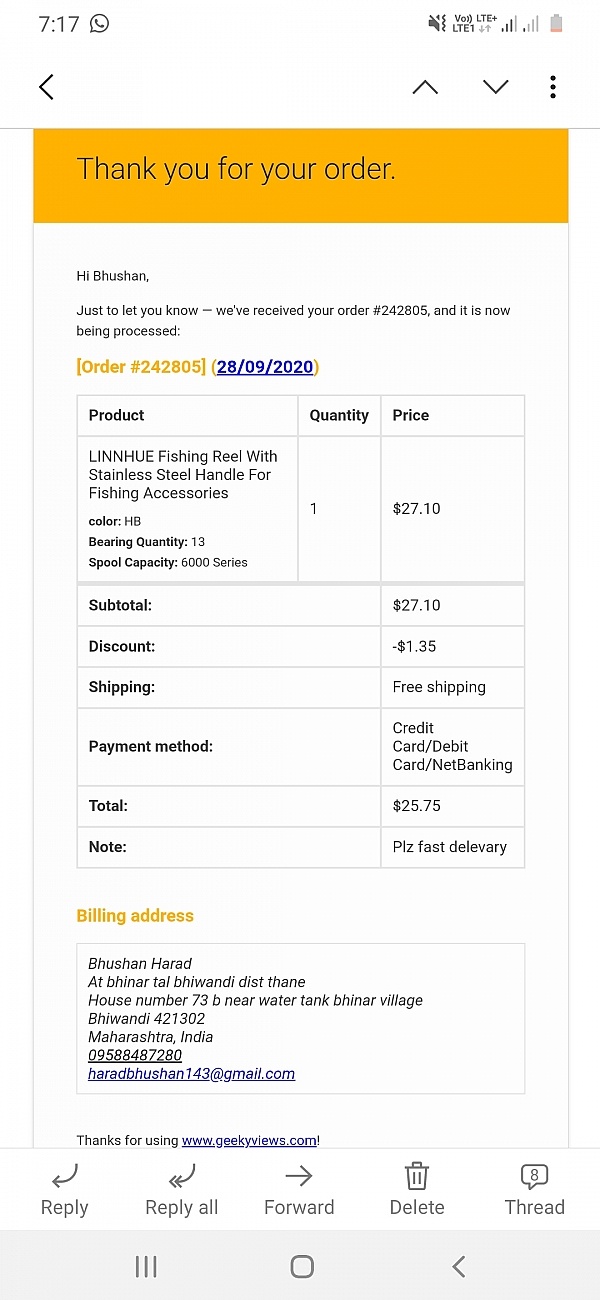Tap the LINNHUE Fishing Reel product name
The width and height of the screenshot is (600, 1300).
tap(183, 474)
